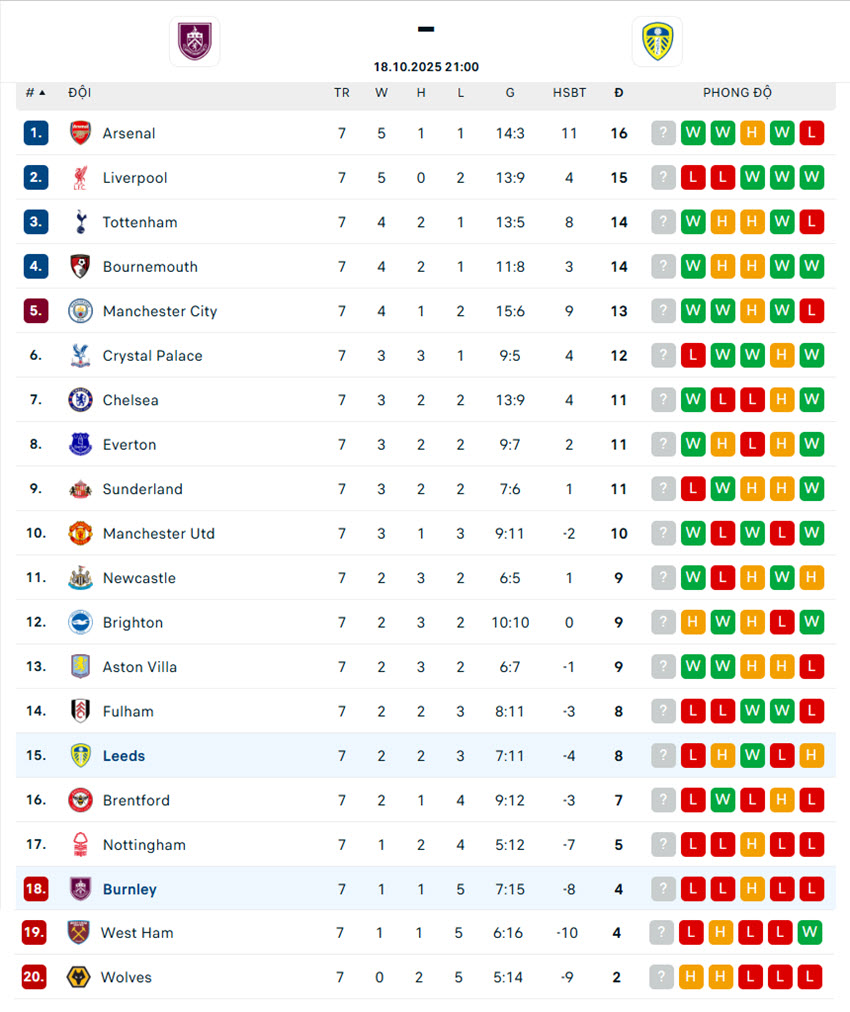Click the ĐỘI column header
This screenshot has width=850, height=1012.
[80, 93]
